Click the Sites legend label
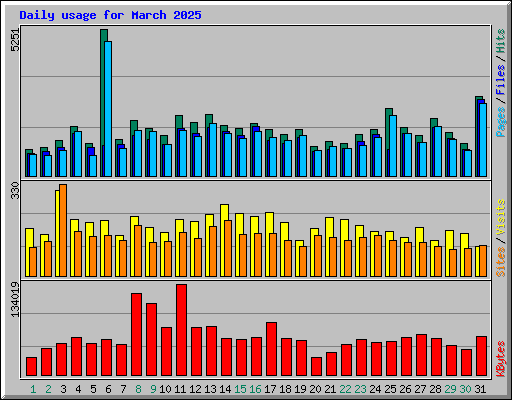This screenshot has height=400, width=512. tap(501, 262)
